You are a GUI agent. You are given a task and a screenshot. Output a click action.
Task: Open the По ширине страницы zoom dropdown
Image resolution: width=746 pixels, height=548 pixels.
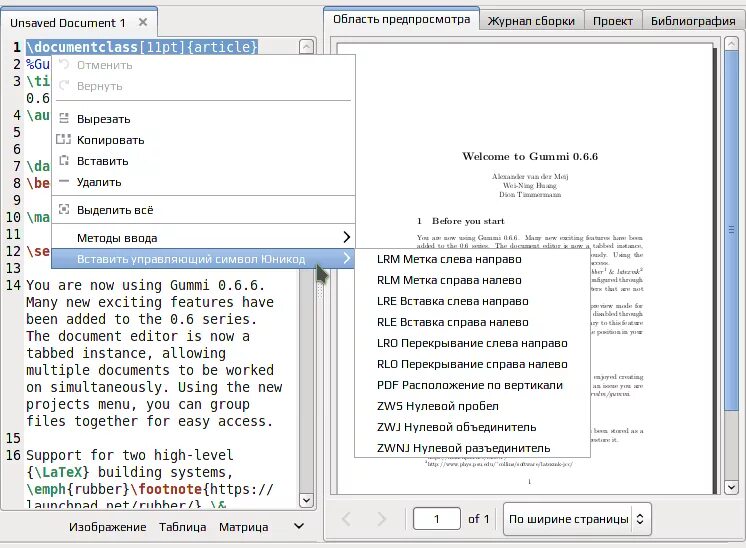click(x=577, y=519)
